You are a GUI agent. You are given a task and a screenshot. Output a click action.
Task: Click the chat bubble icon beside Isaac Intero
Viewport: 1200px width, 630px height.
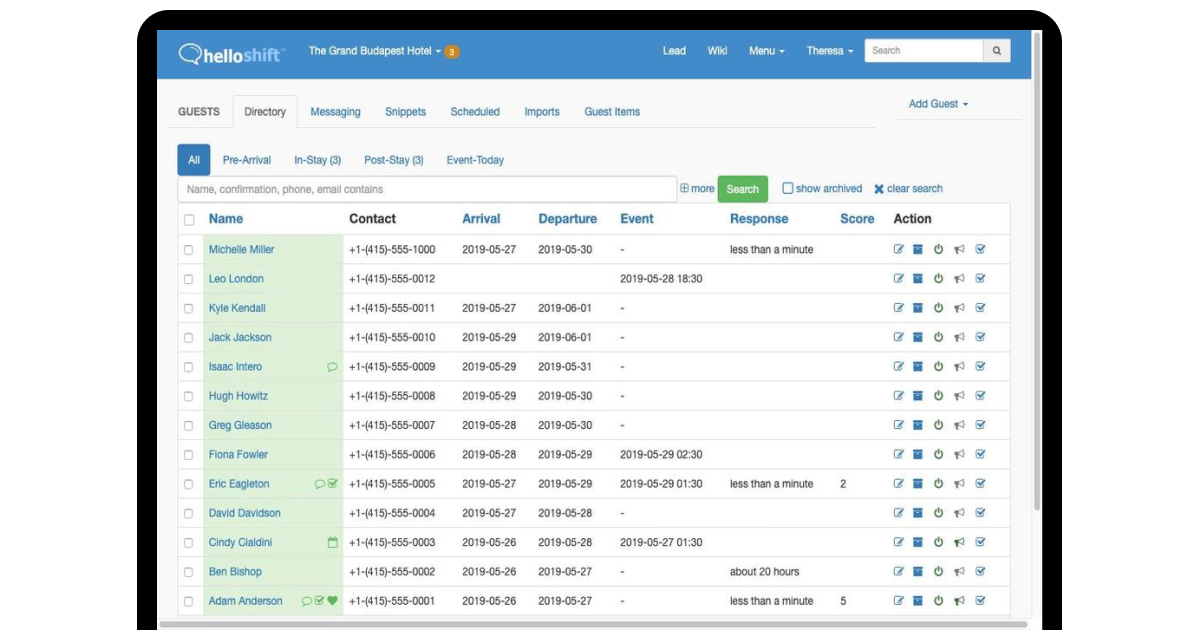pyautogui.click(x=332, y=367)
